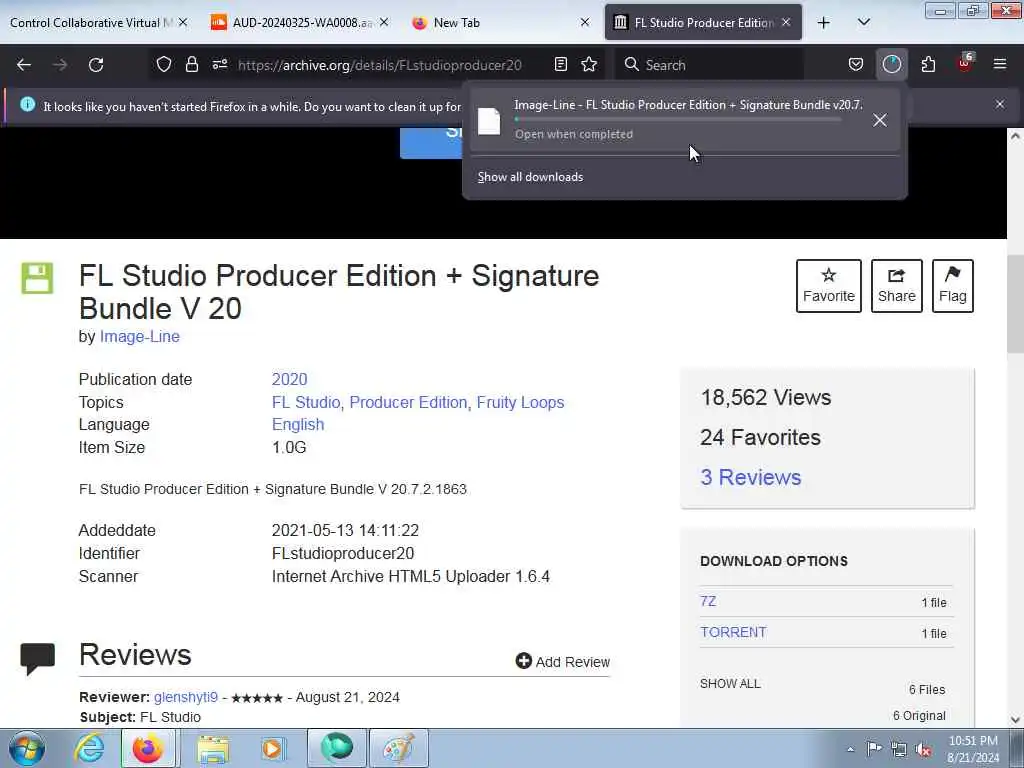Open Paint from taskbar
This screenshot has height=768, width=1024.
tap(398, 748)
